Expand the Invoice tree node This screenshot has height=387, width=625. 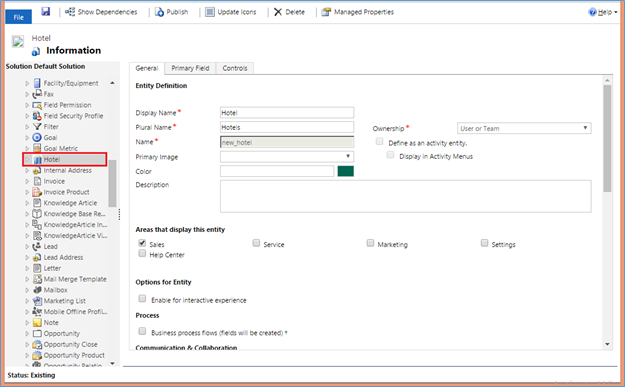27,181
